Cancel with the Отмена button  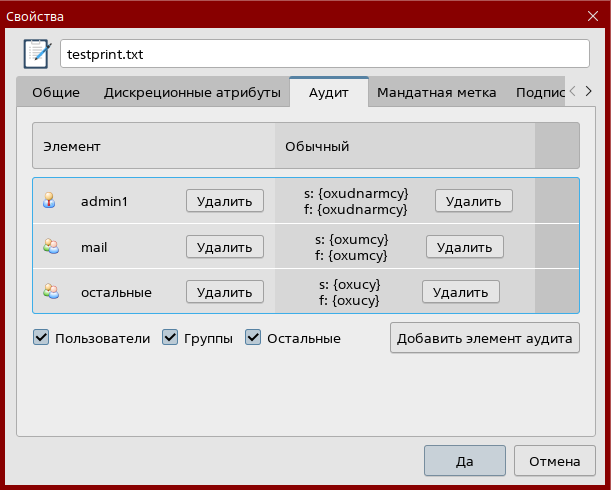coord(554,461)
